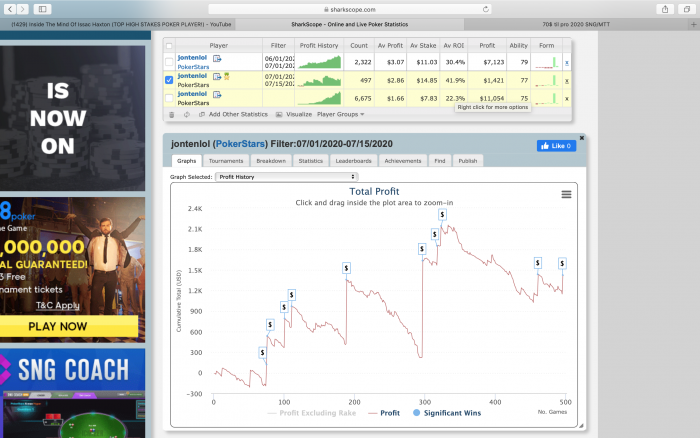
Task: Expand the Player Groups dropdown
Action: [x=341, y=114]
